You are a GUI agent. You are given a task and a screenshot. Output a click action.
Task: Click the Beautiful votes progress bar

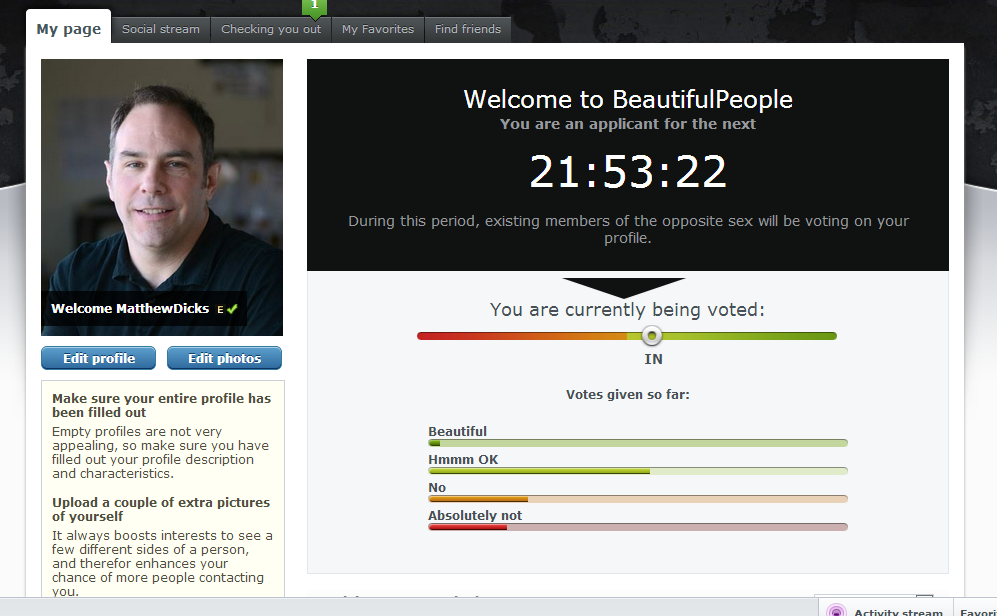(638, 443)
